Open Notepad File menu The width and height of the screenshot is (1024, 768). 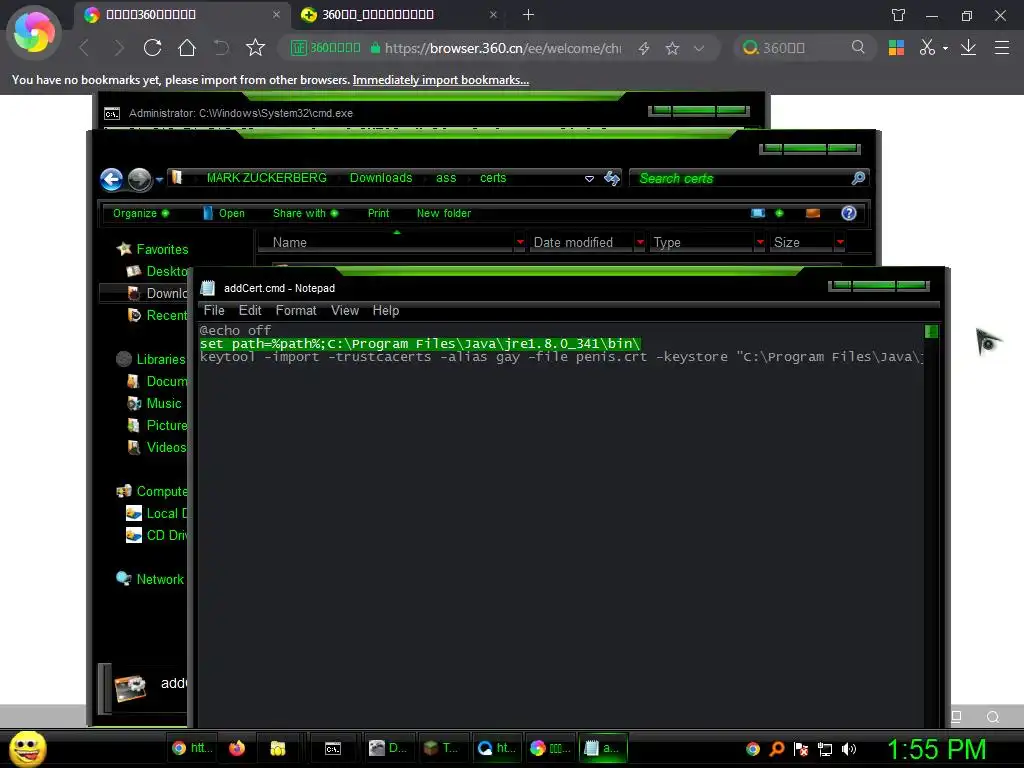click(x=214, y=310)
